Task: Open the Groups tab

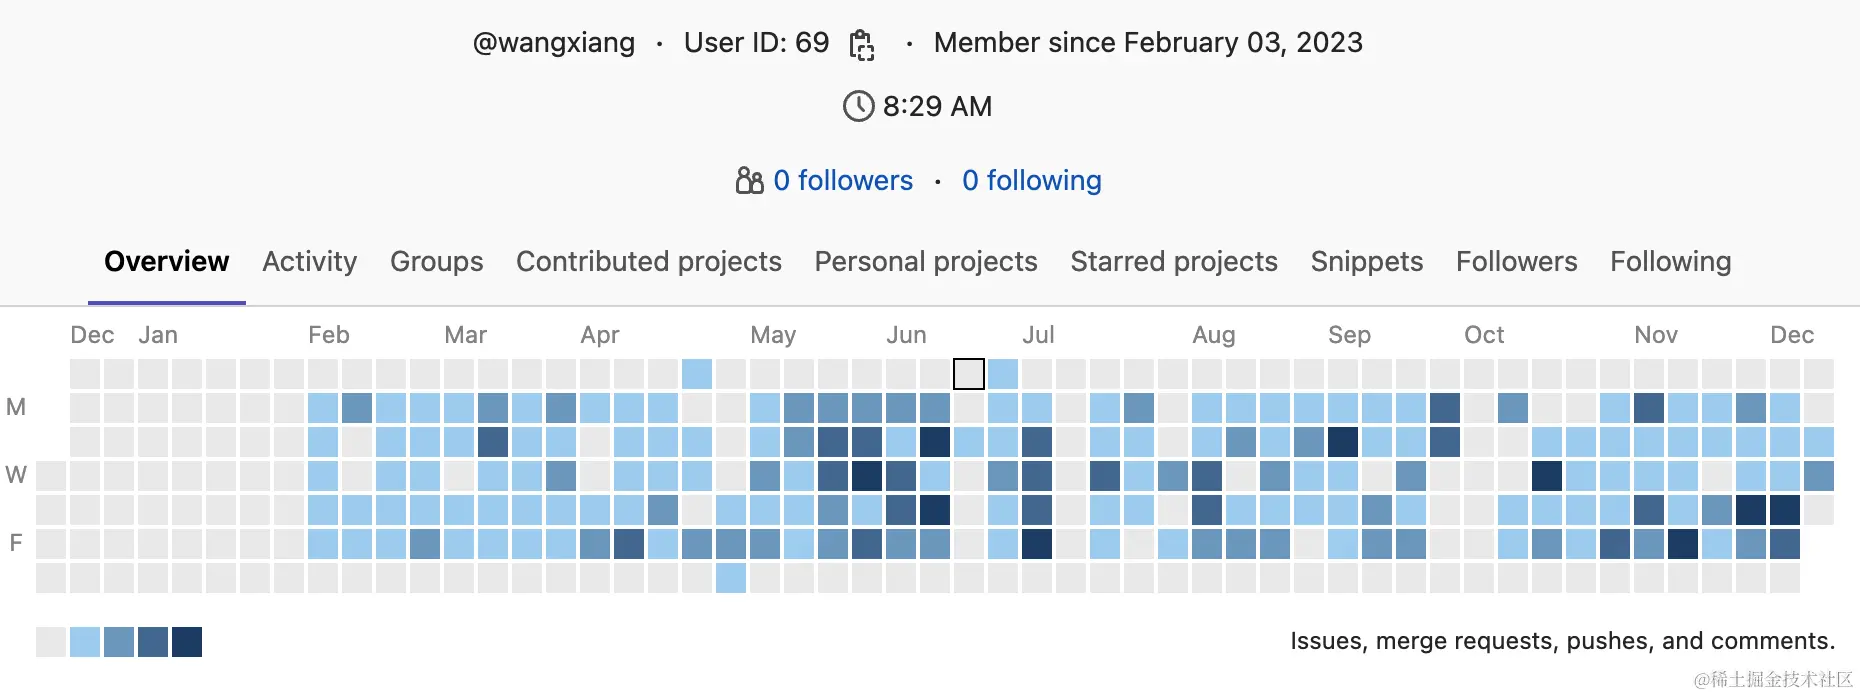Action: pyautogui.click(x=436, y=262)
